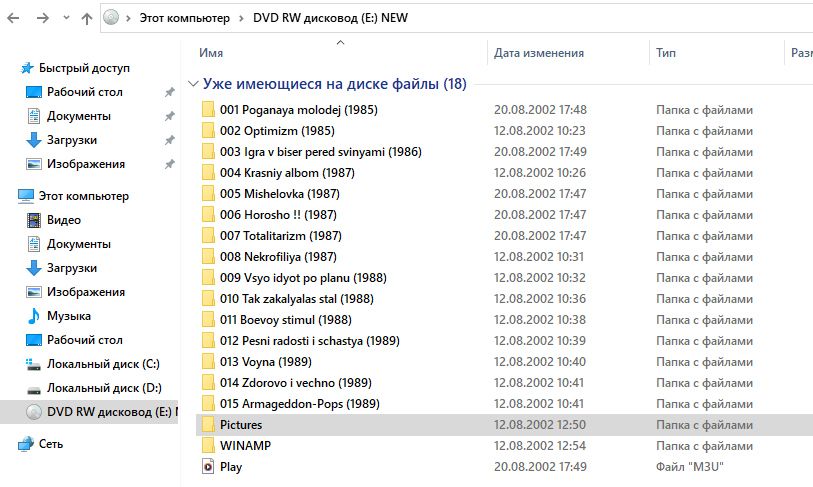Click 'Загрузки' under 'Этот компьютер' node

click(x=72, y=268)
